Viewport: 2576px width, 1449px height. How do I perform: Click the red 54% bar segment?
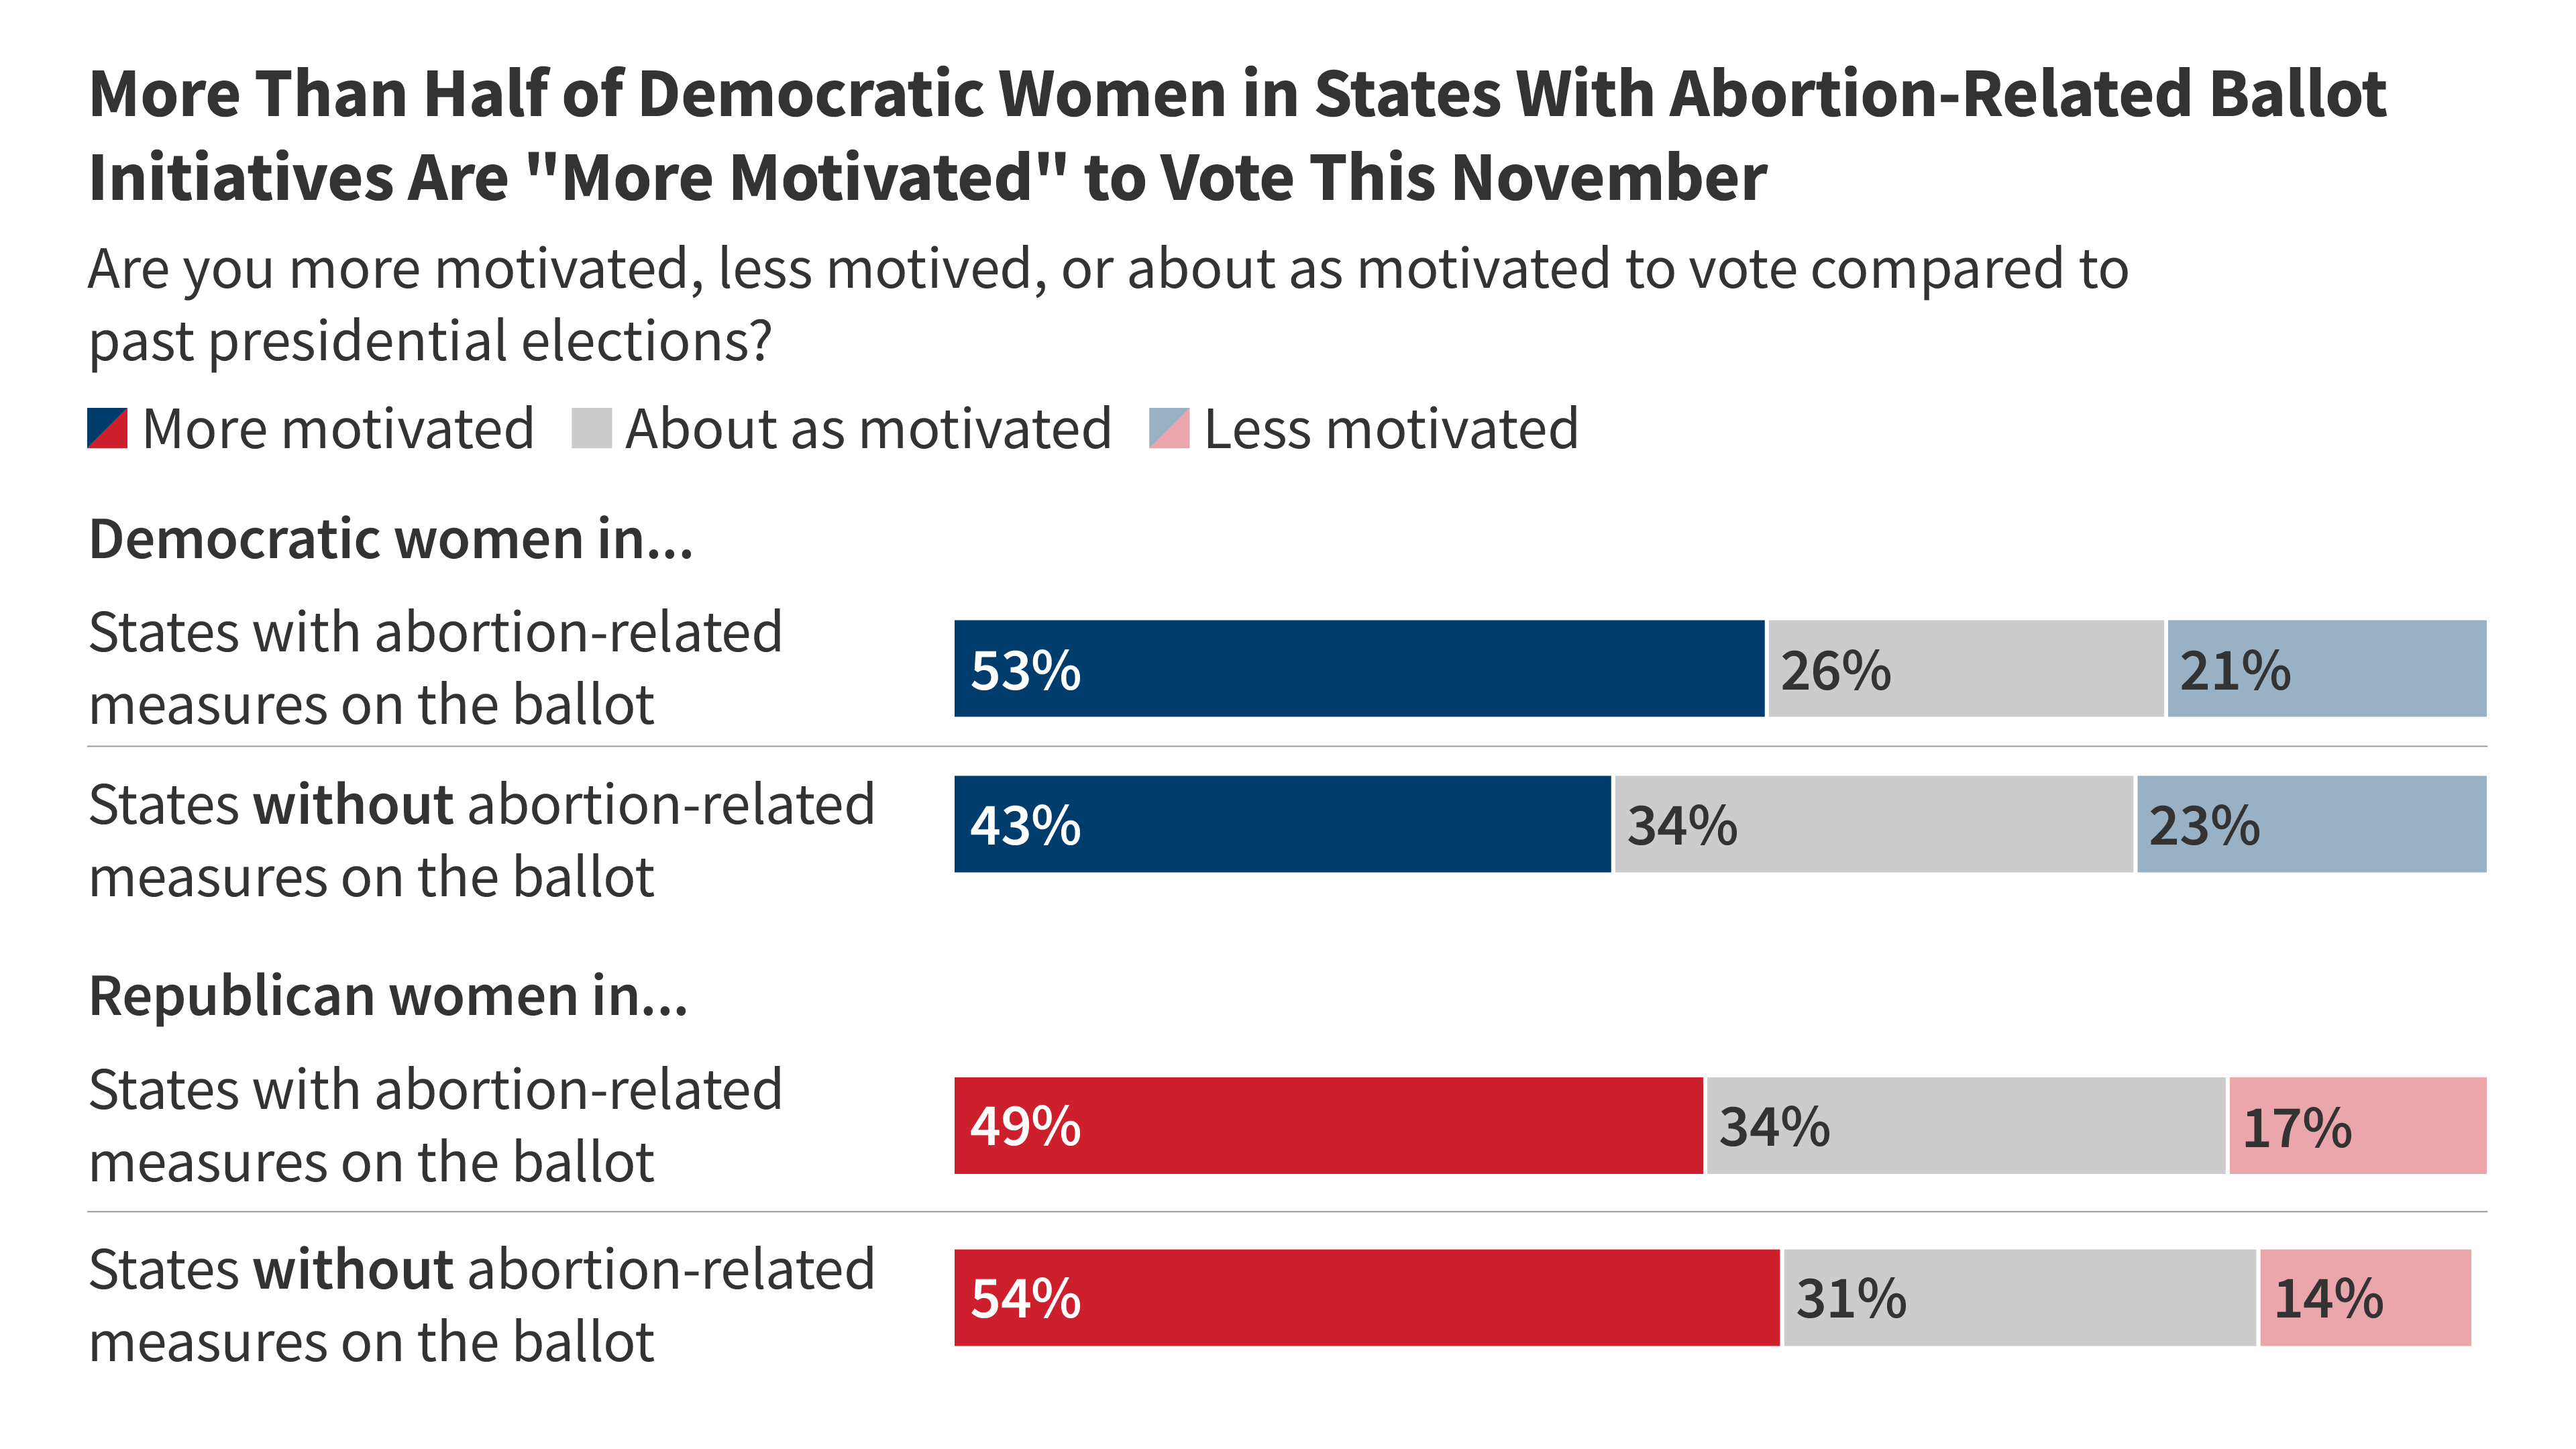[x=1366, y=1297]
